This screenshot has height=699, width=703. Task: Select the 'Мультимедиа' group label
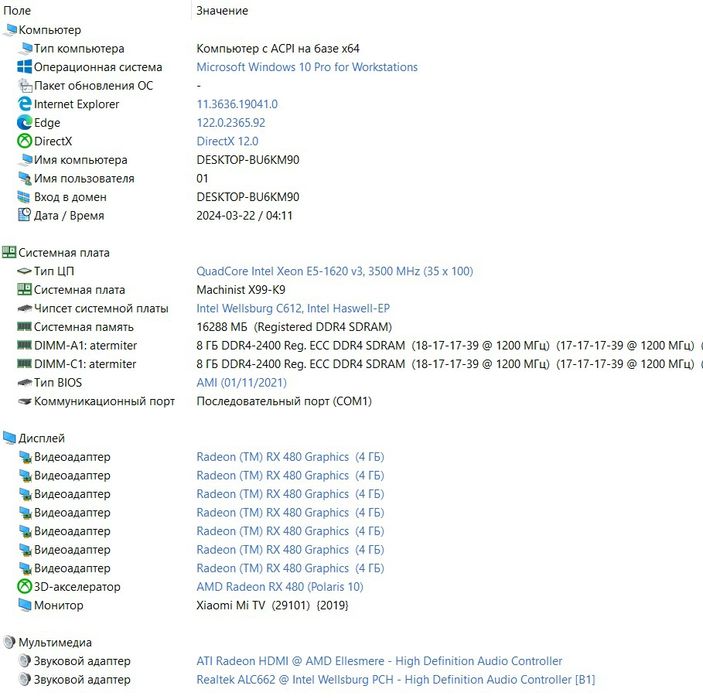click(55, 643)
